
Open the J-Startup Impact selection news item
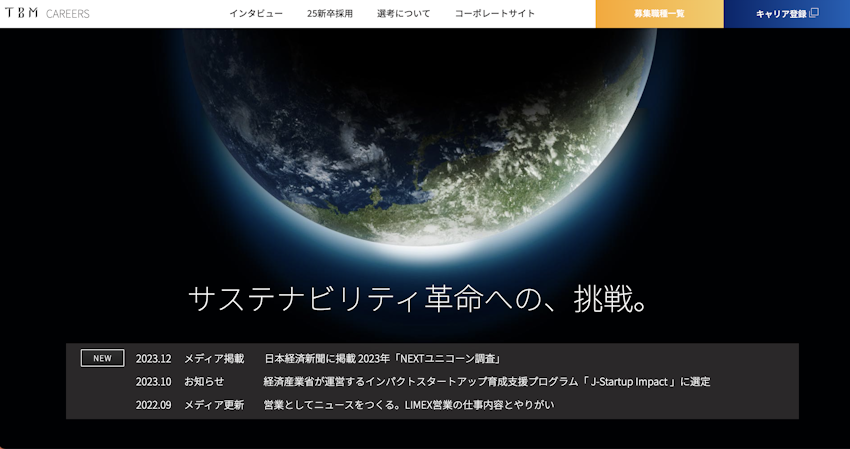pyautogui.click(x=487, y=381)
